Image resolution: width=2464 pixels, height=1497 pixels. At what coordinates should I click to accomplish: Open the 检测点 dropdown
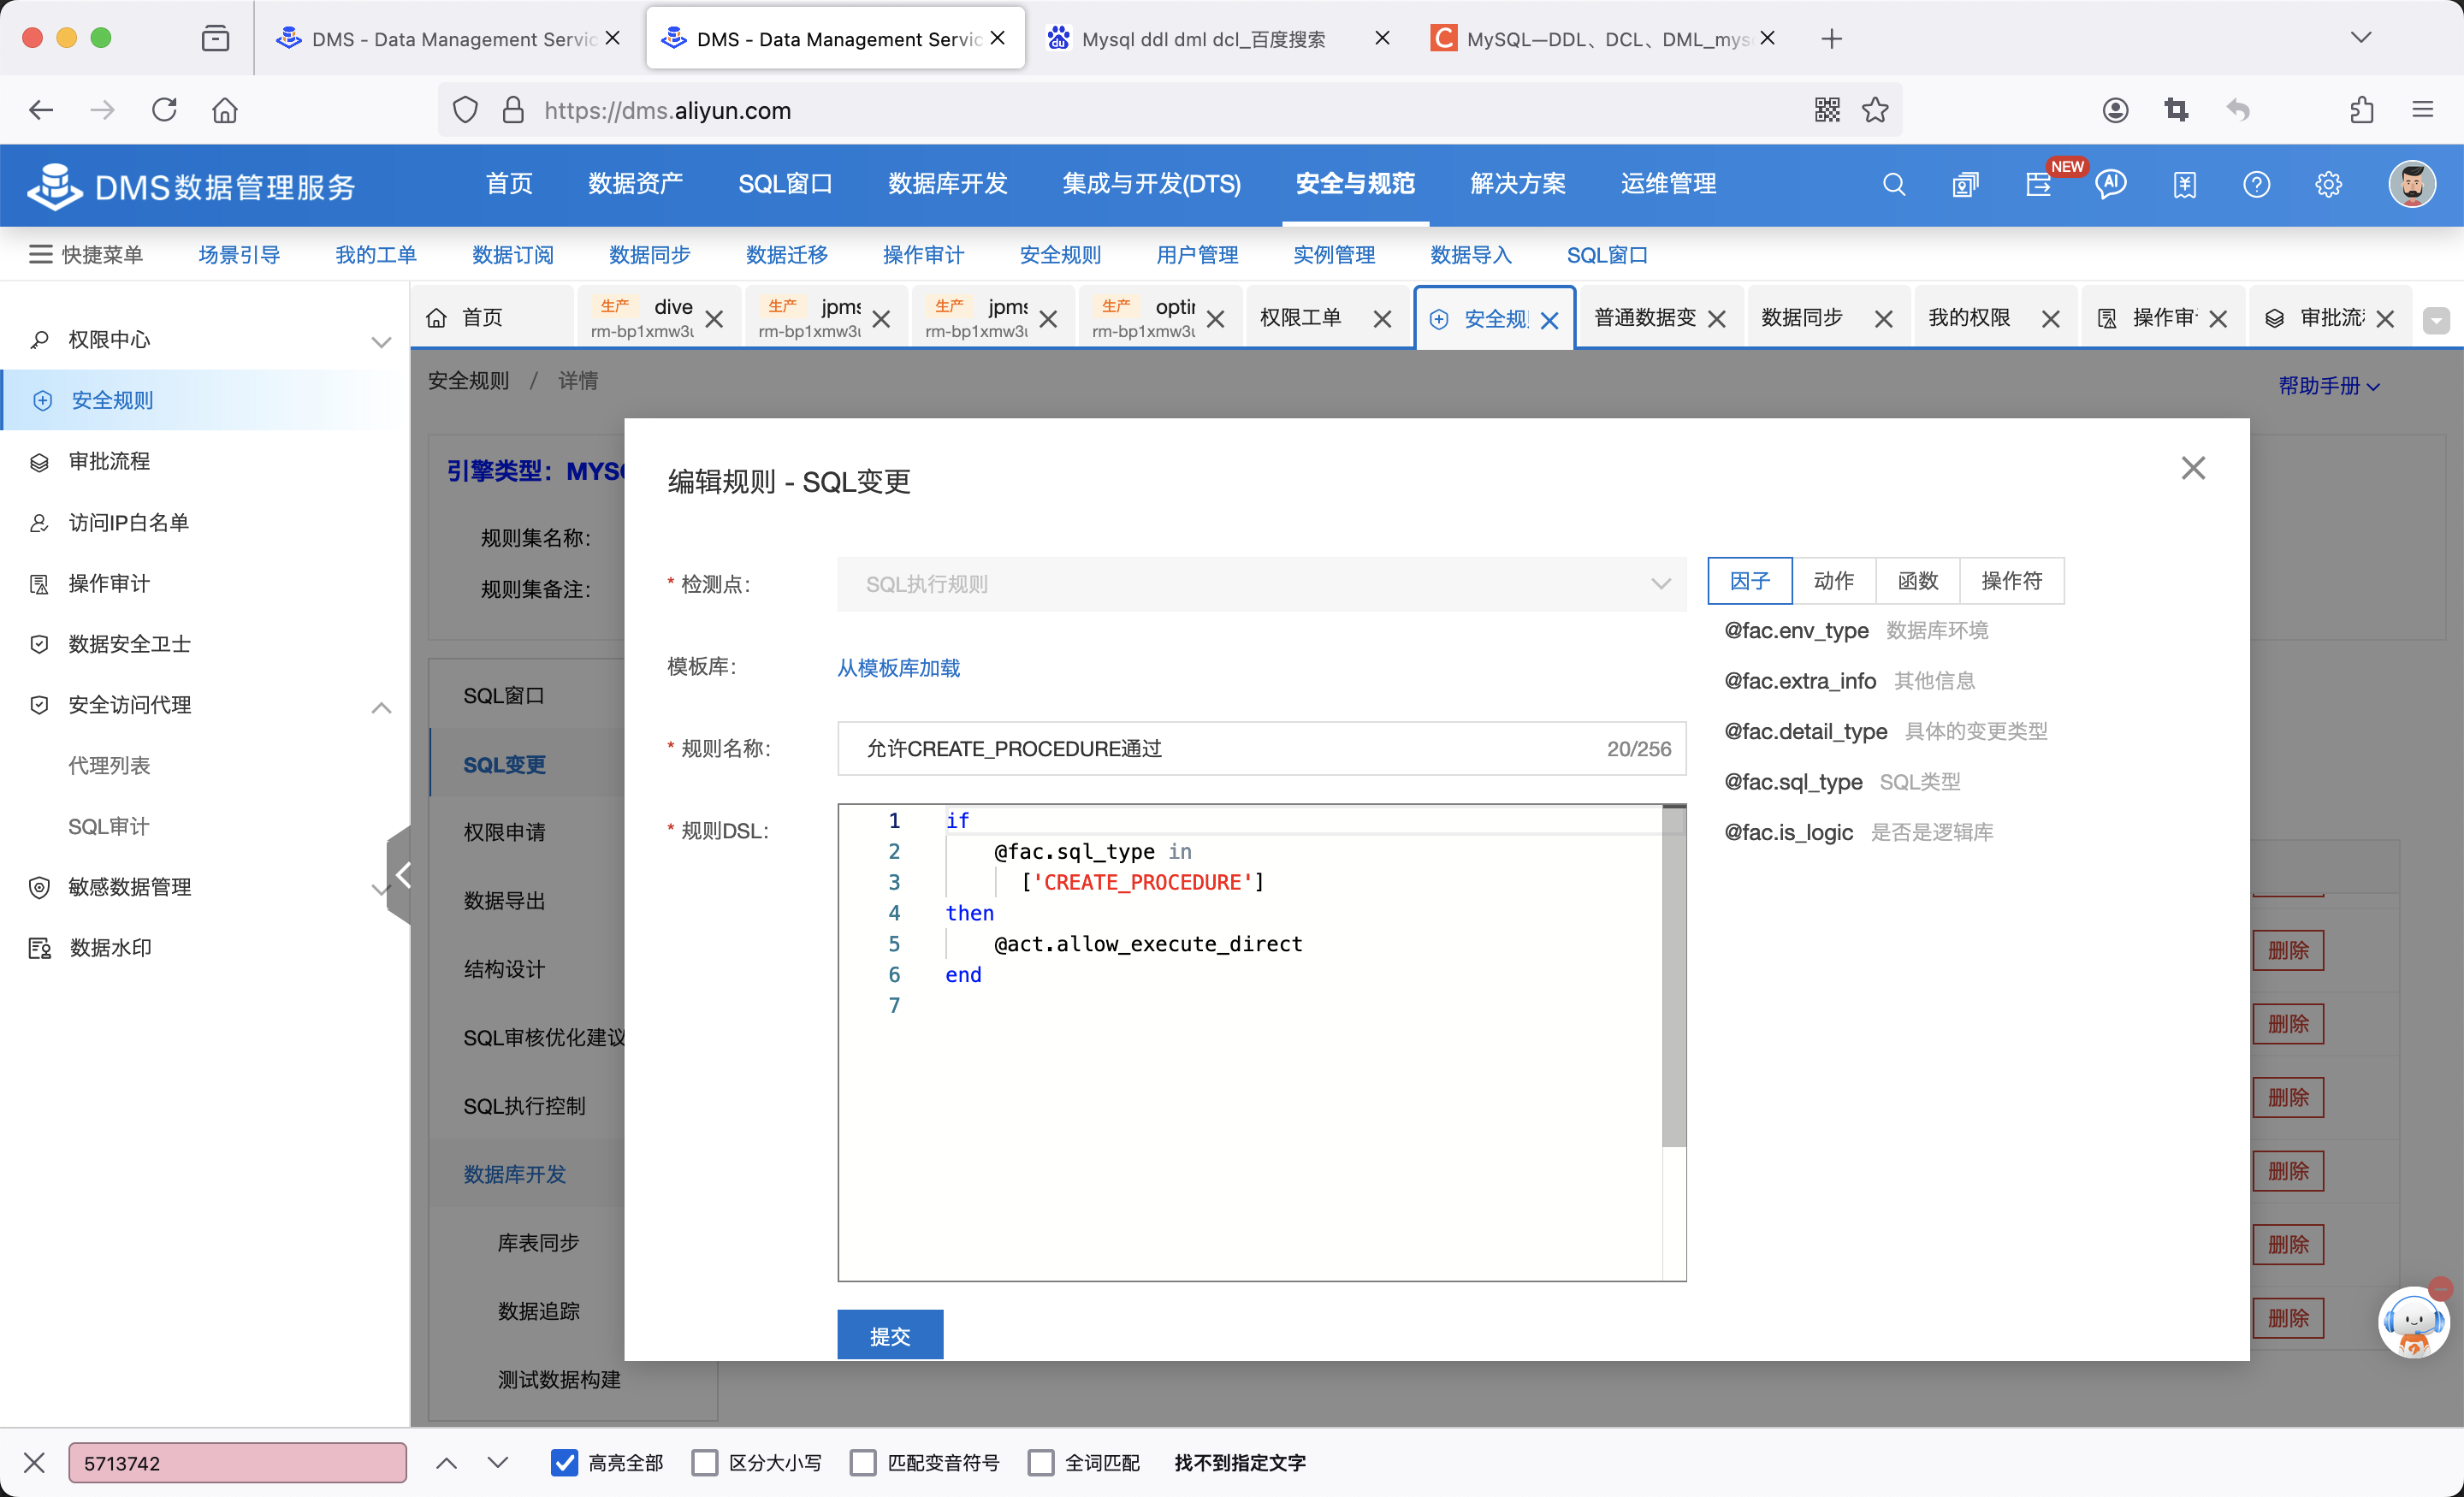click(x=1261, y=584)
